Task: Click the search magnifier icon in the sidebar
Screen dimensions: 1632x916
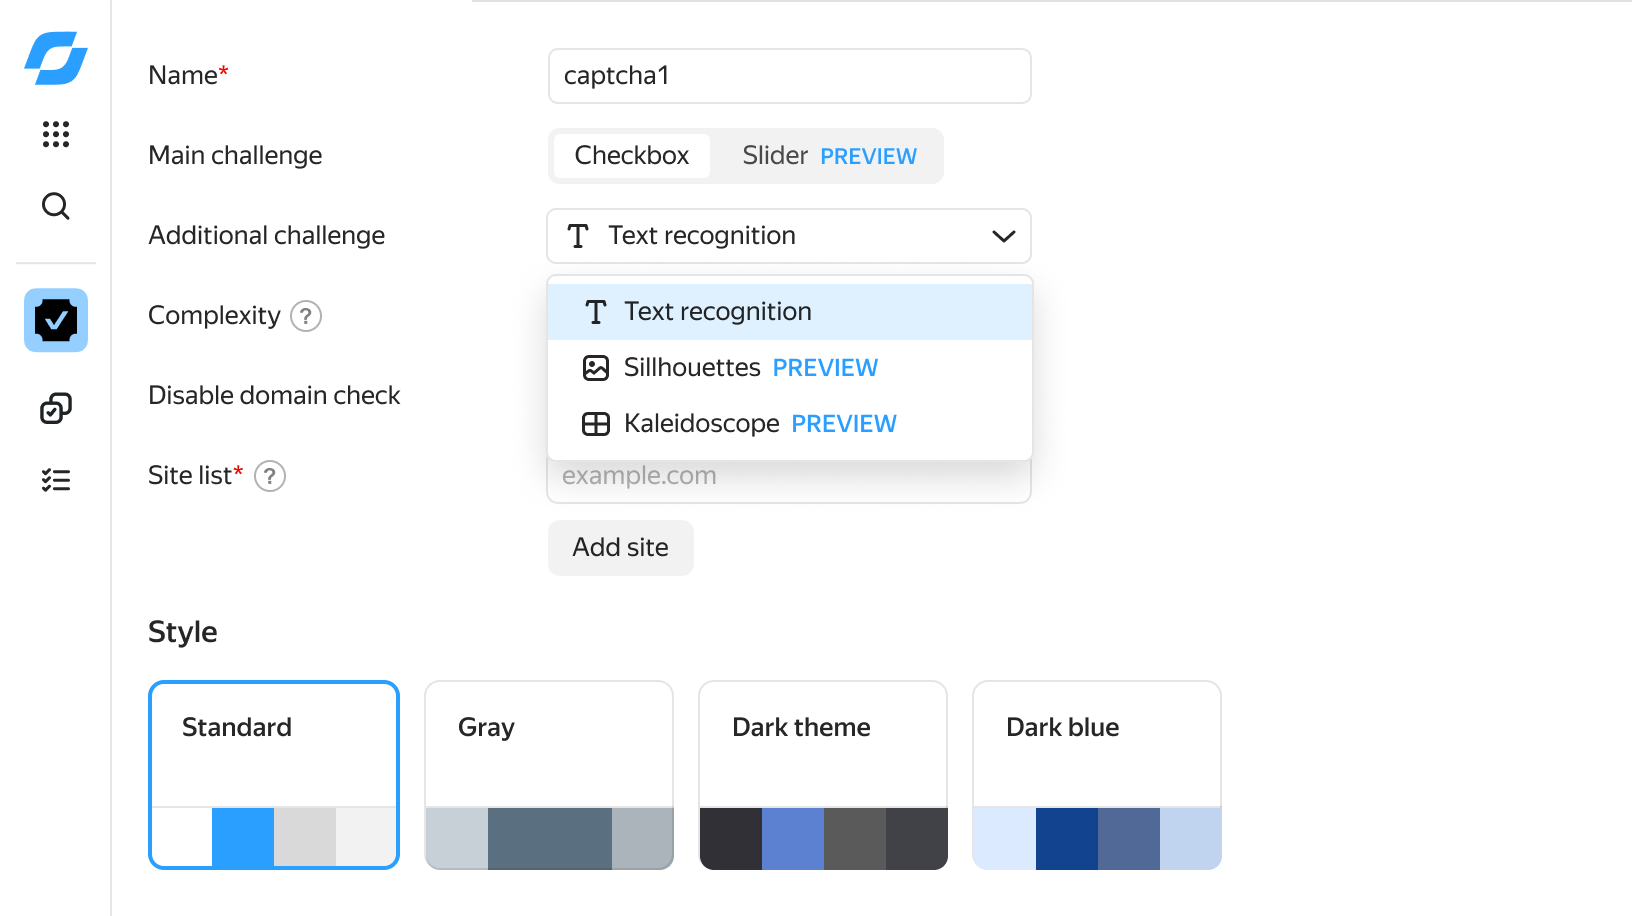Action: tap(56, 206)
